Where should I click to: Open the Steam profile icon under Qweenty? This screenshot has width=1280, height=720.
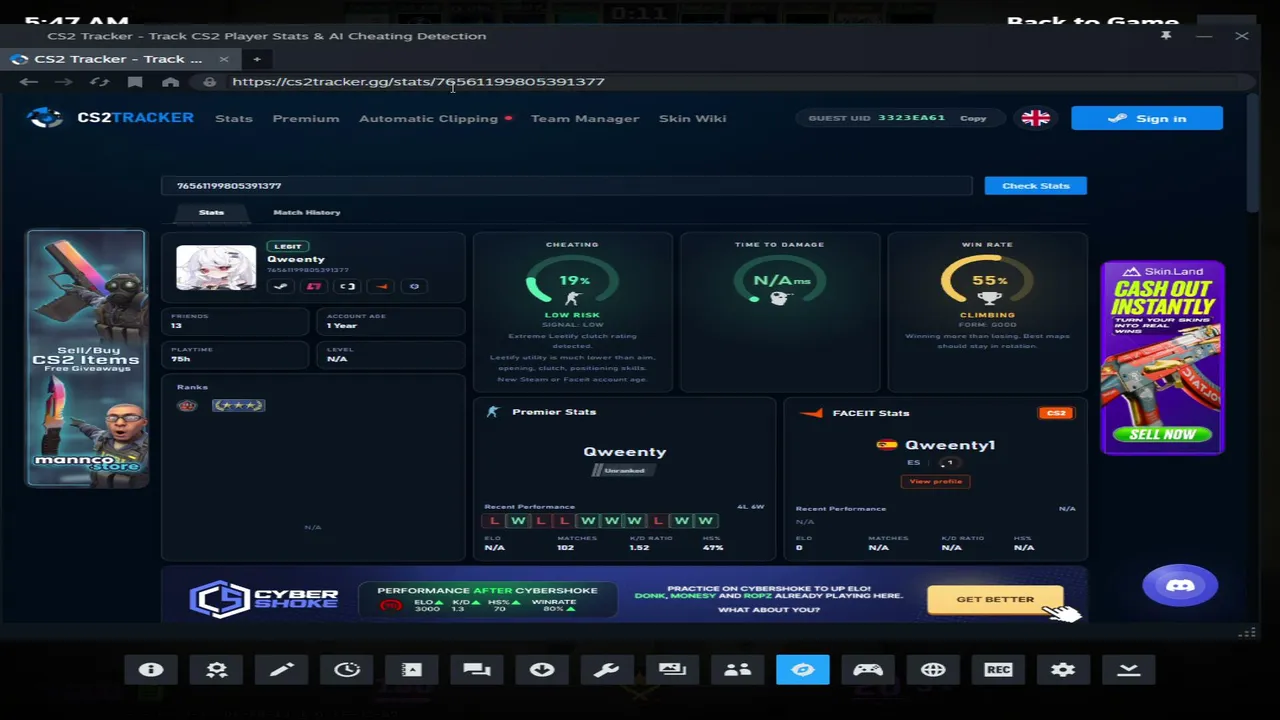click(x=281, y=286)
